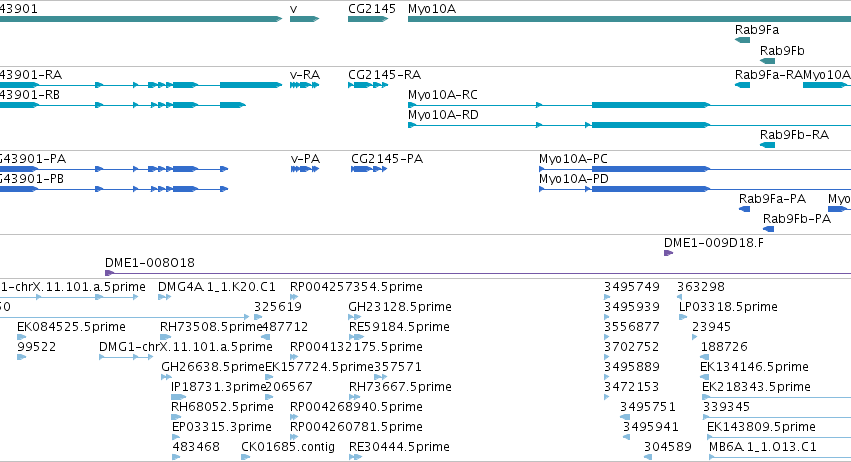Select the Myo10A-PD protein label

point(574,179)
